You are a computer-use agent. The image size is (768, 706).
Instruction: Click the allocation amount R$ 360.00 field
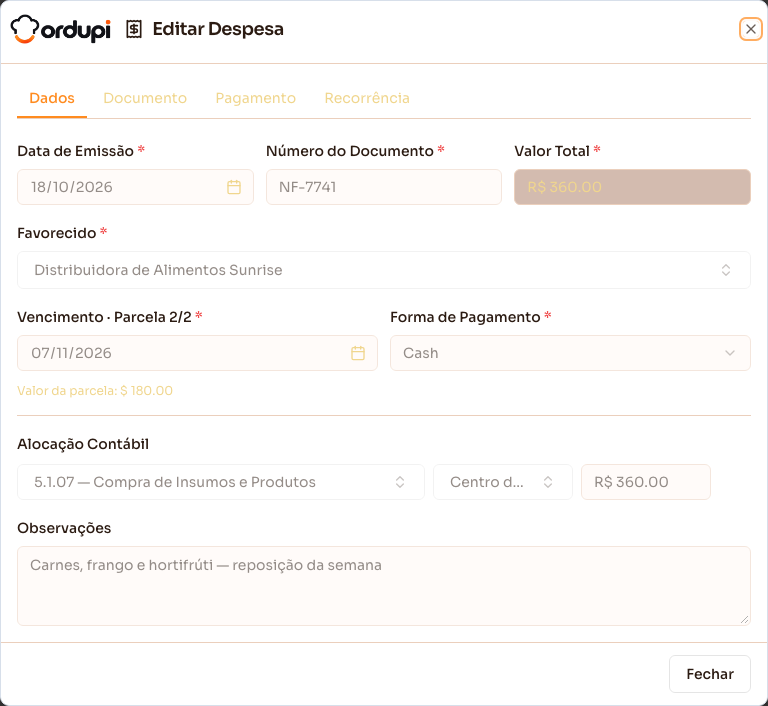(x=646, y=482)
